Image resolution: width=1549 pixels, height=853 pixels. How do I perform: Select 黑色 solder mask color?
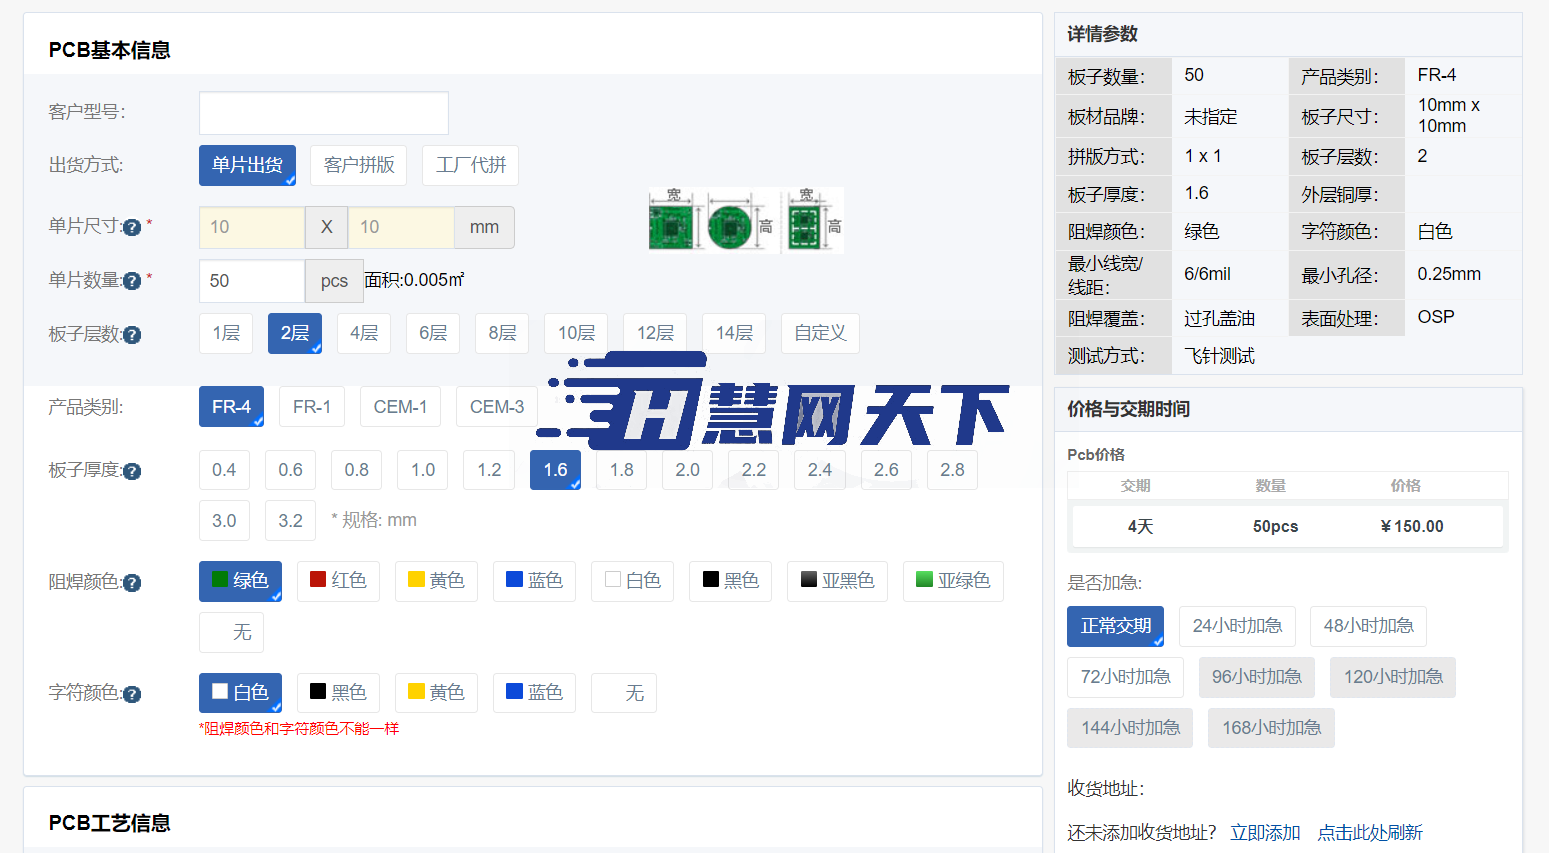pyautogui.click(x=730, y=581)
